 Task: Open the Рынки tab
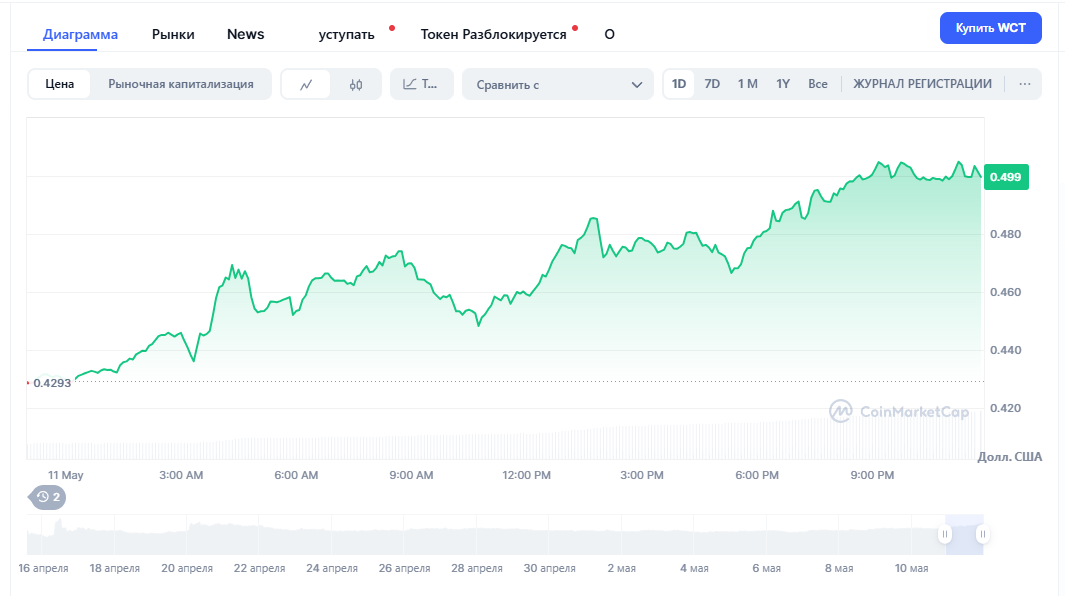173,34
